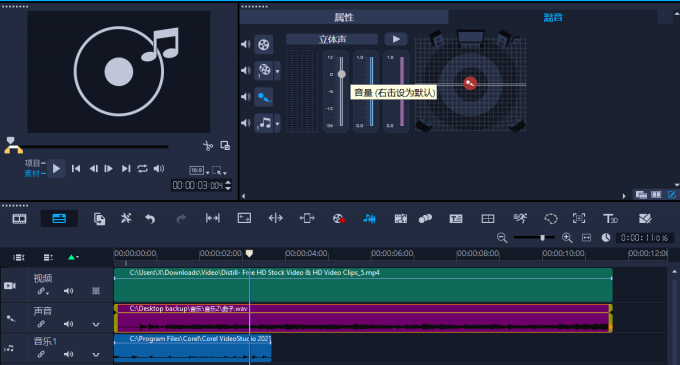Click the zoom in magnifier icon
The width and height of the screenshot is (680, 365).
[x=567, y=237]
